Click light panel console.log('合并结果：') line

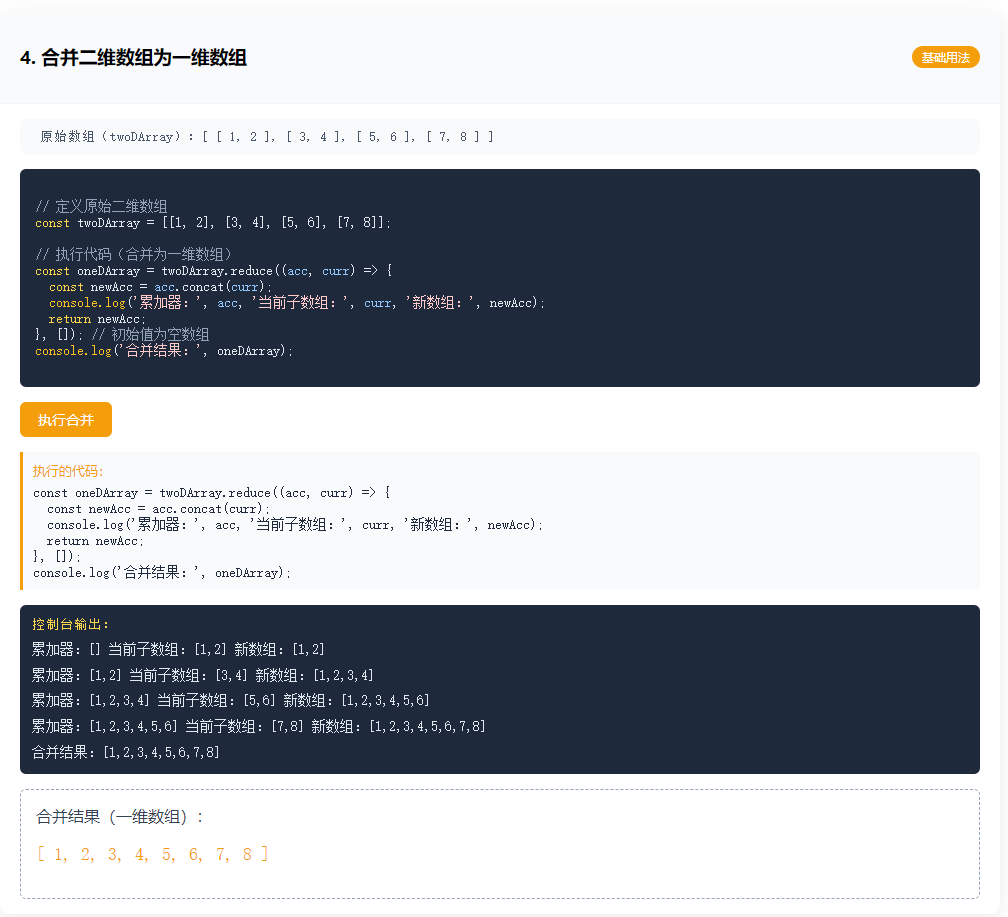click(162, 572)
